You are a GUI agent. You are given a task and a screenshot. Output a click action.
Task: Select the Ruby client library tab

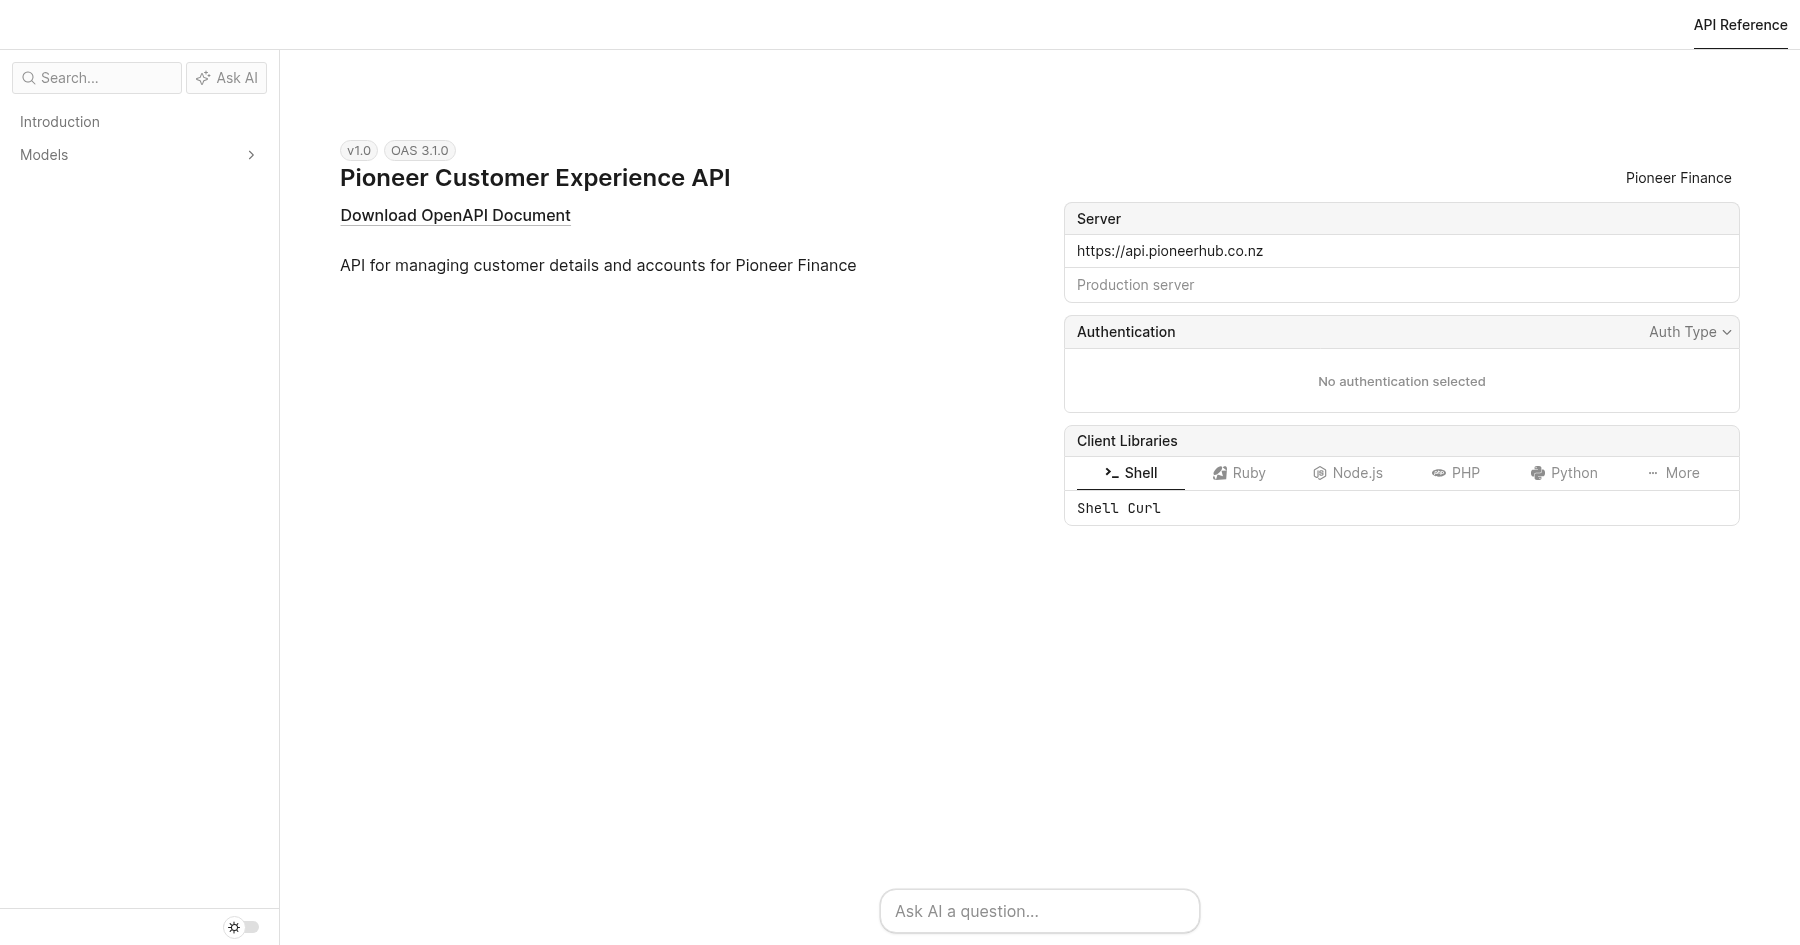[x=1239, y=473]
